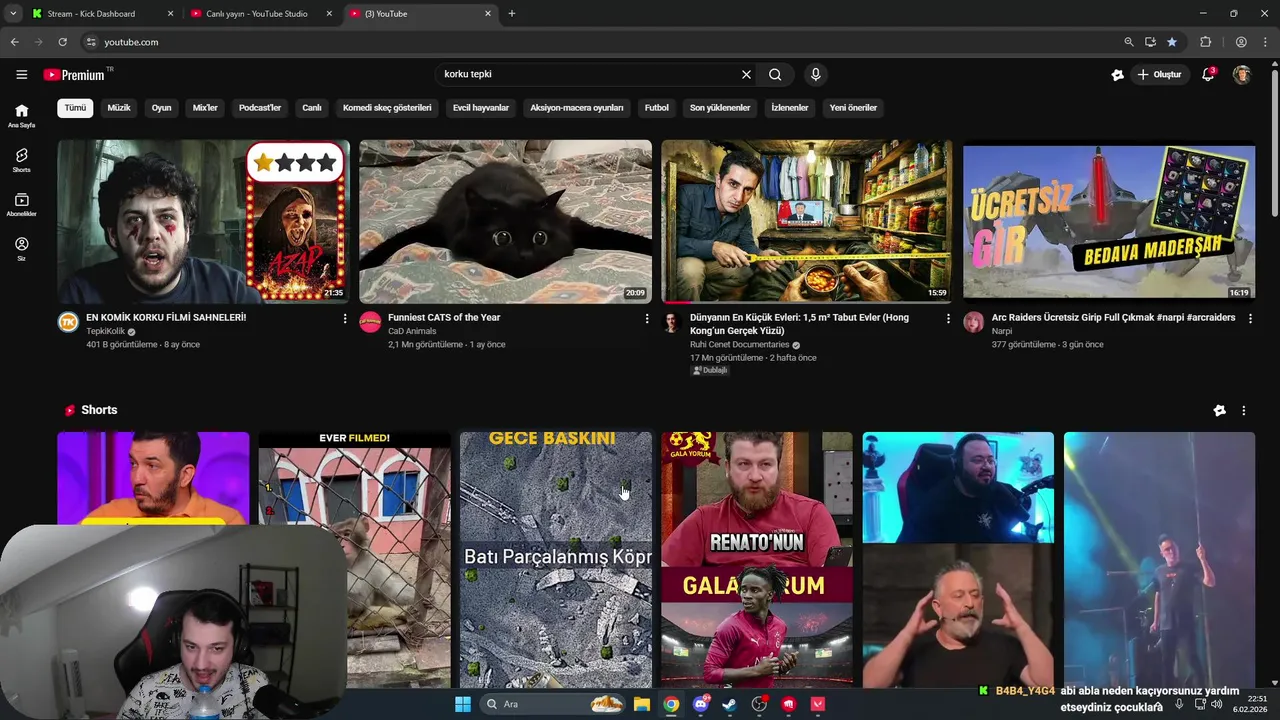Open the YouTube guide hamburger menu

[21, 74]
